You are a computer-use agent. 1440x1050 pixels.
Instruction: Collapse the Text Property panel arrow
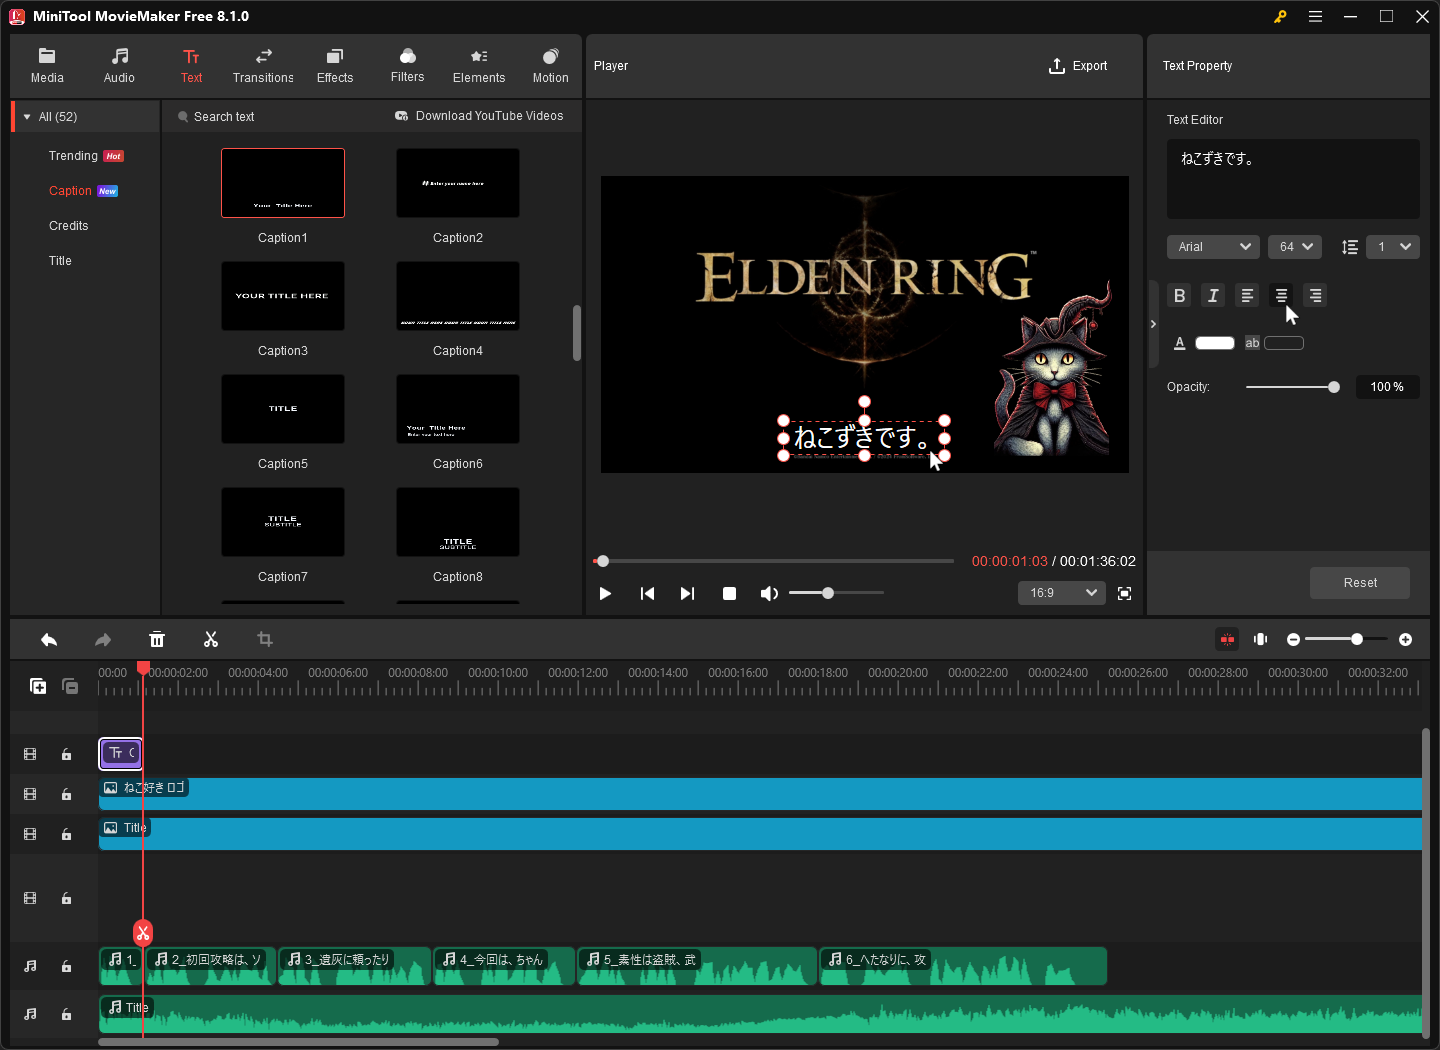(1153, 324)
